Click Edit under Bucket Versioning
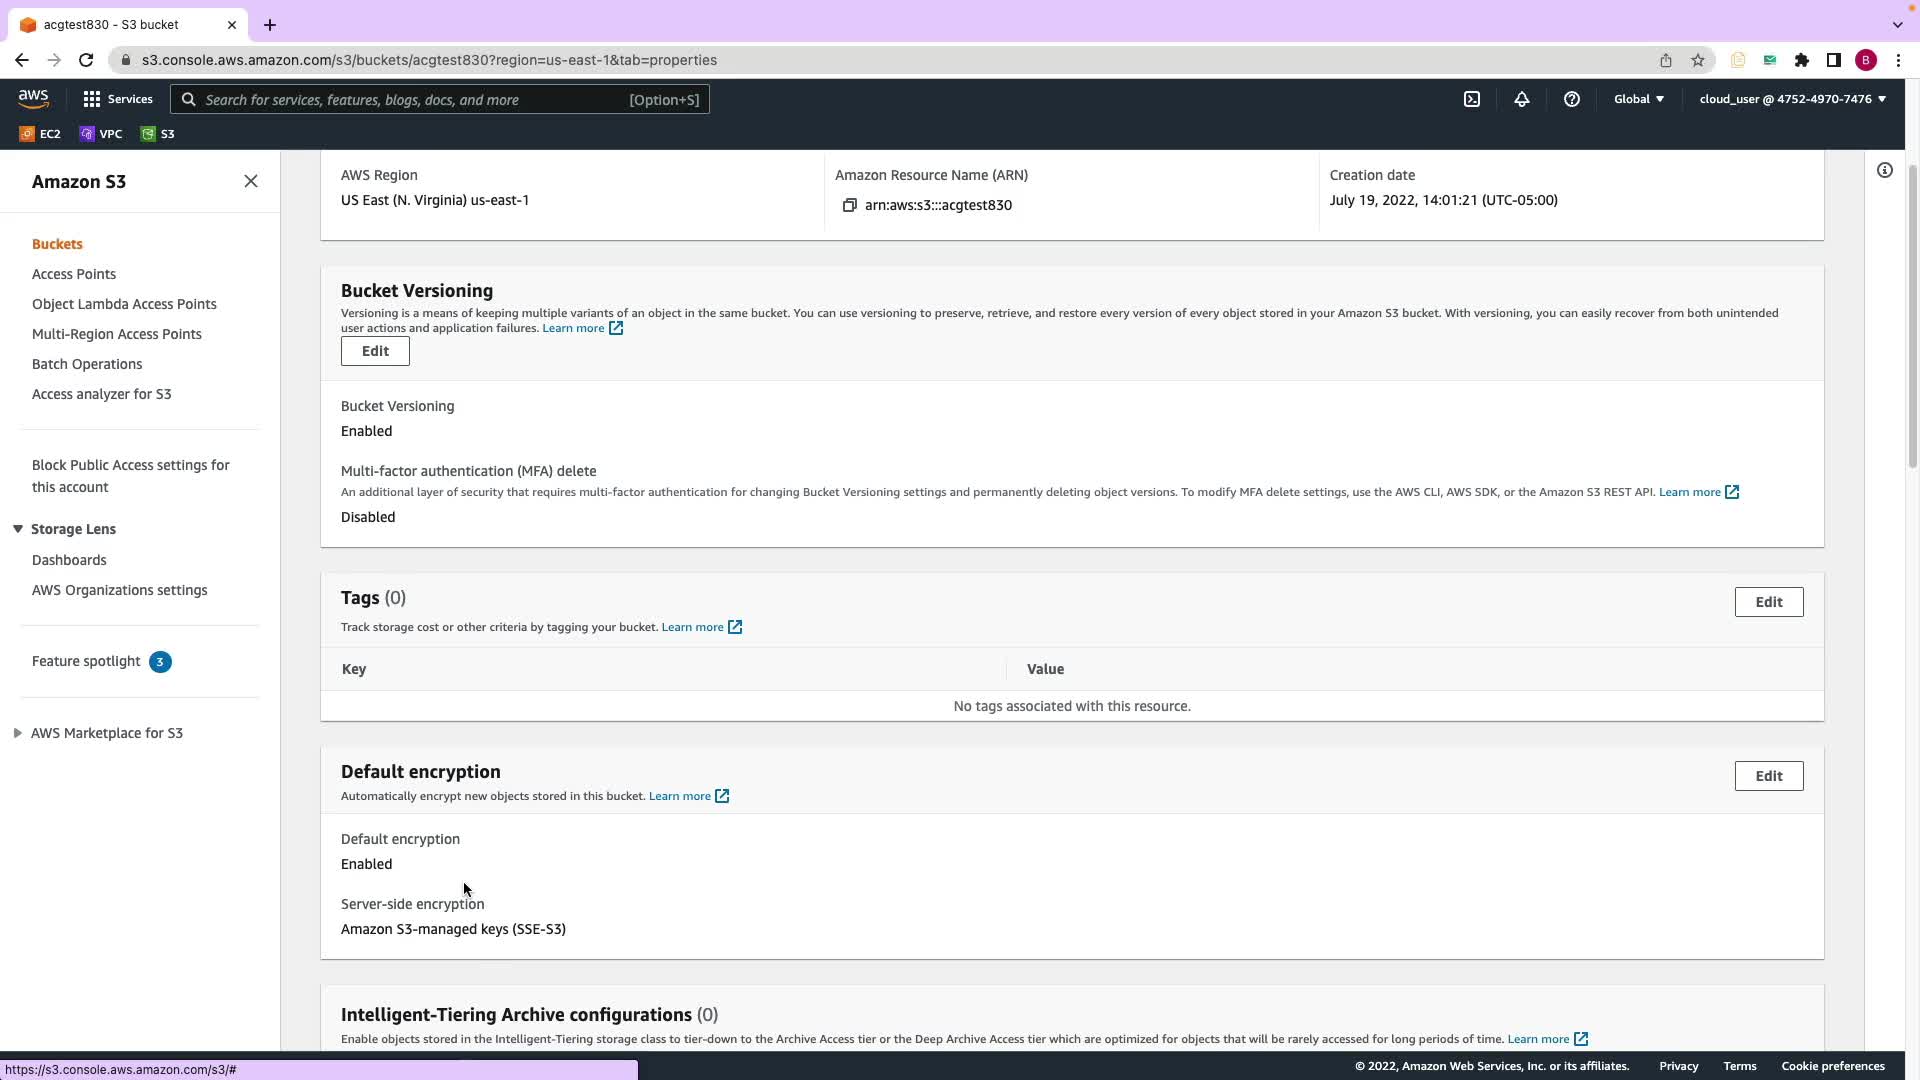The height and width of the screenshot is (1080, 1920). tap(375, 351)
